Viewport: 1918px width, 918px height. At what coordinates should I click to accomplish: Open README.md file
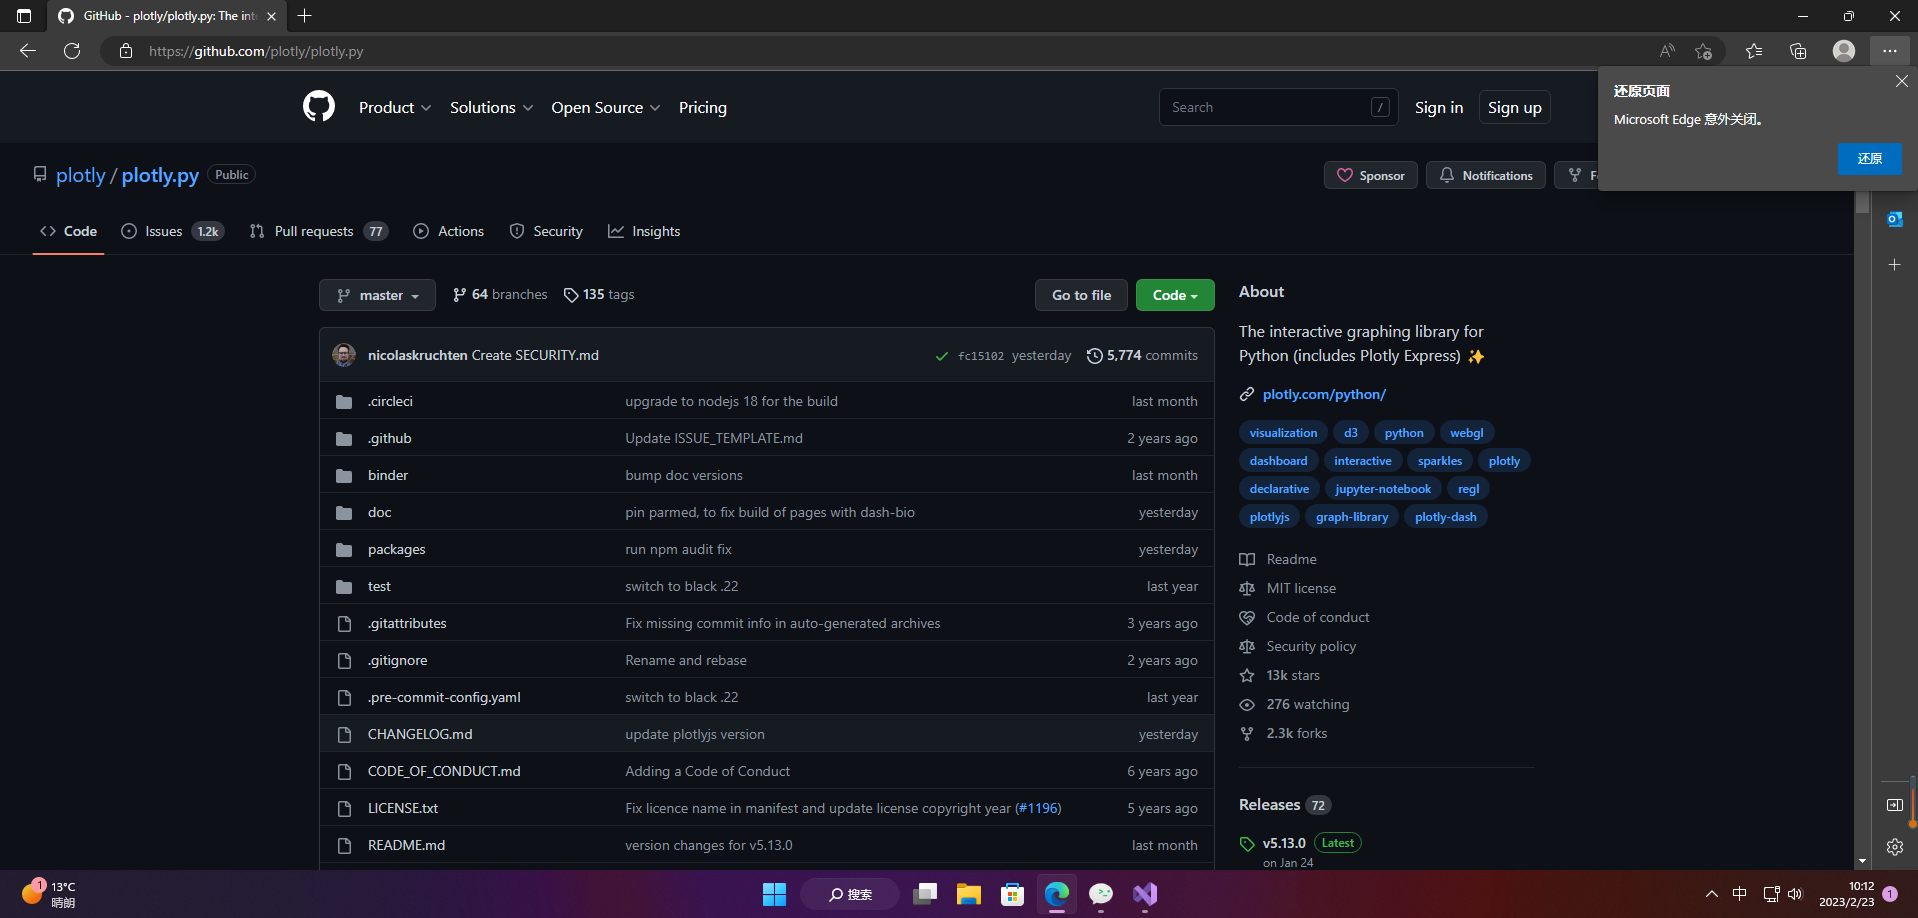(407, 845)
